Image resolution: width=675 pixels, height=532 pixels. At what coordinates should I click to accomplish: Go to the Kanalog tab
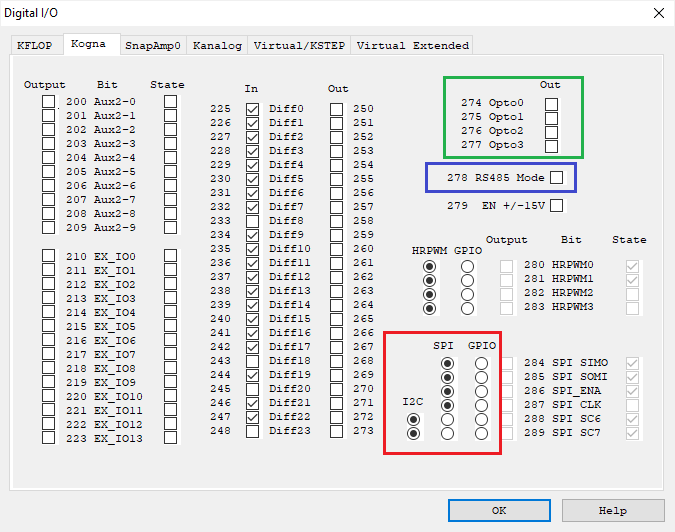217,45
